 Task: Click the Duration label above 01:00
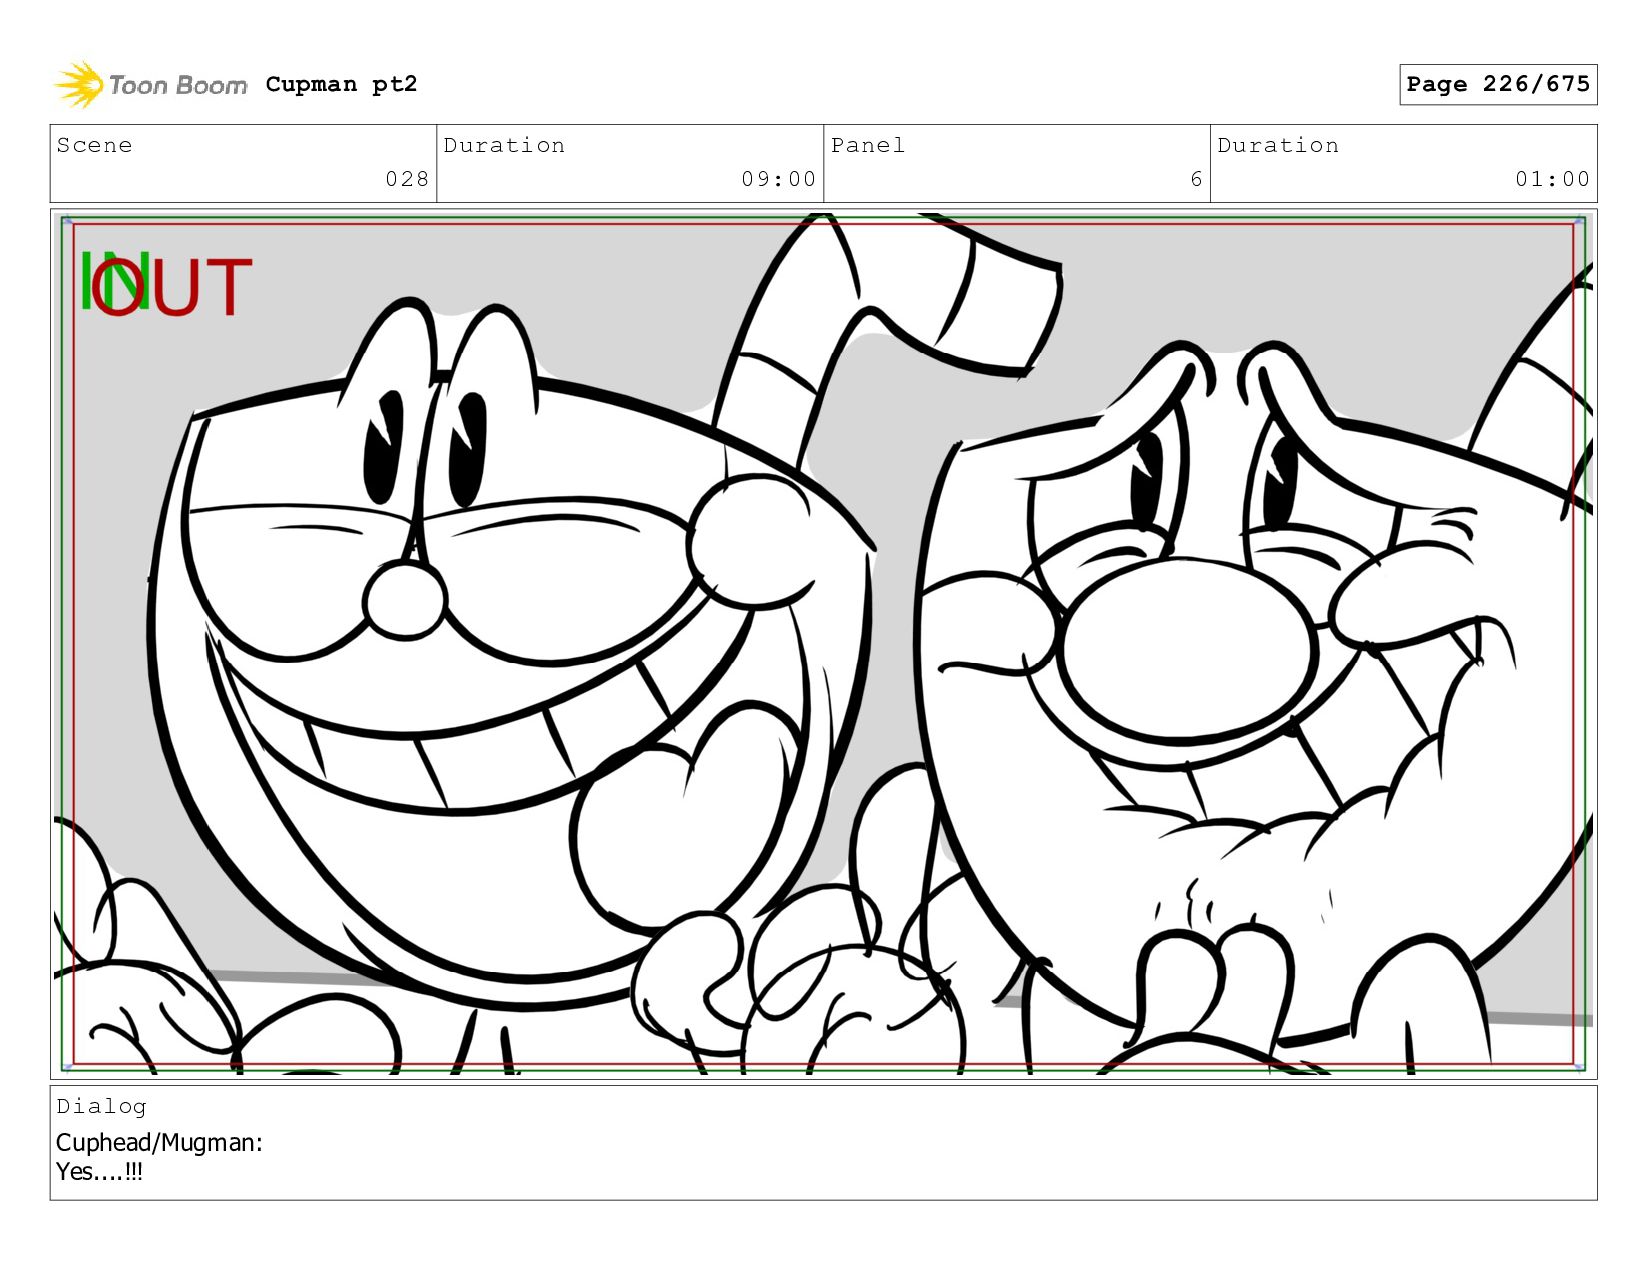coord(1278,145)
